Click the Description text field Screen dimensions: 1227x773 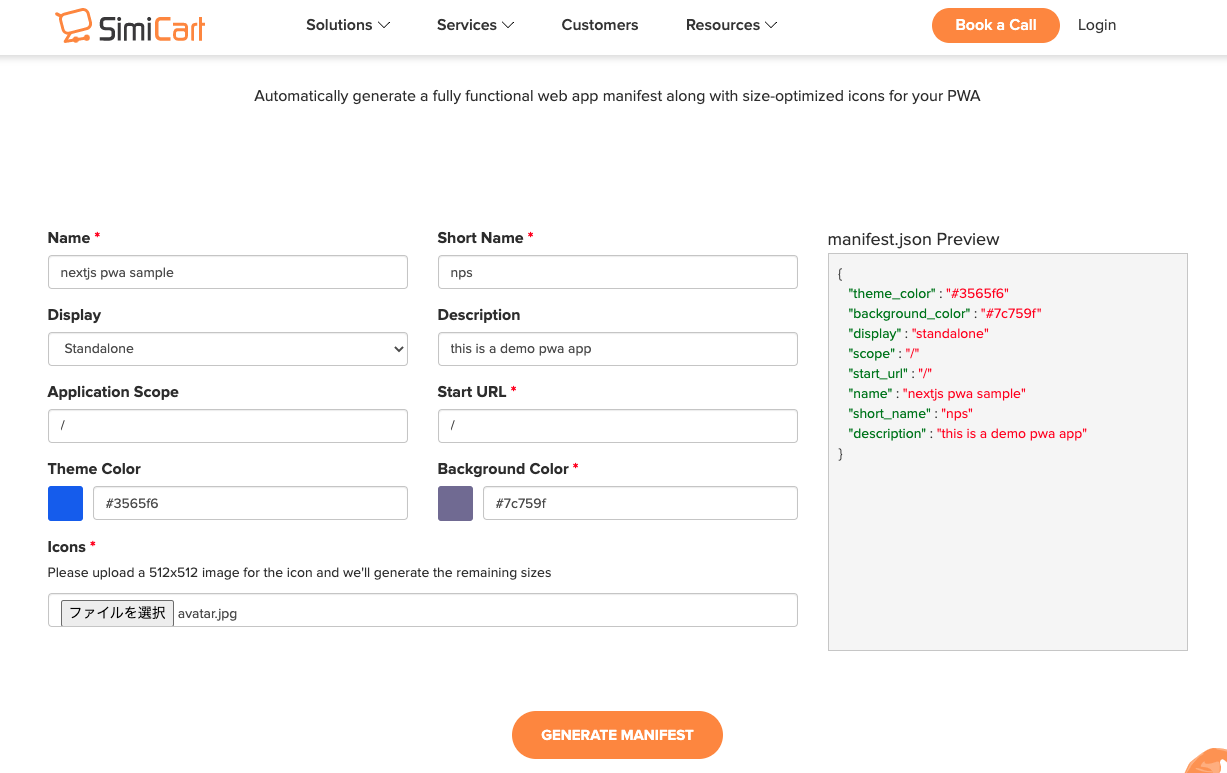point(617,349)
